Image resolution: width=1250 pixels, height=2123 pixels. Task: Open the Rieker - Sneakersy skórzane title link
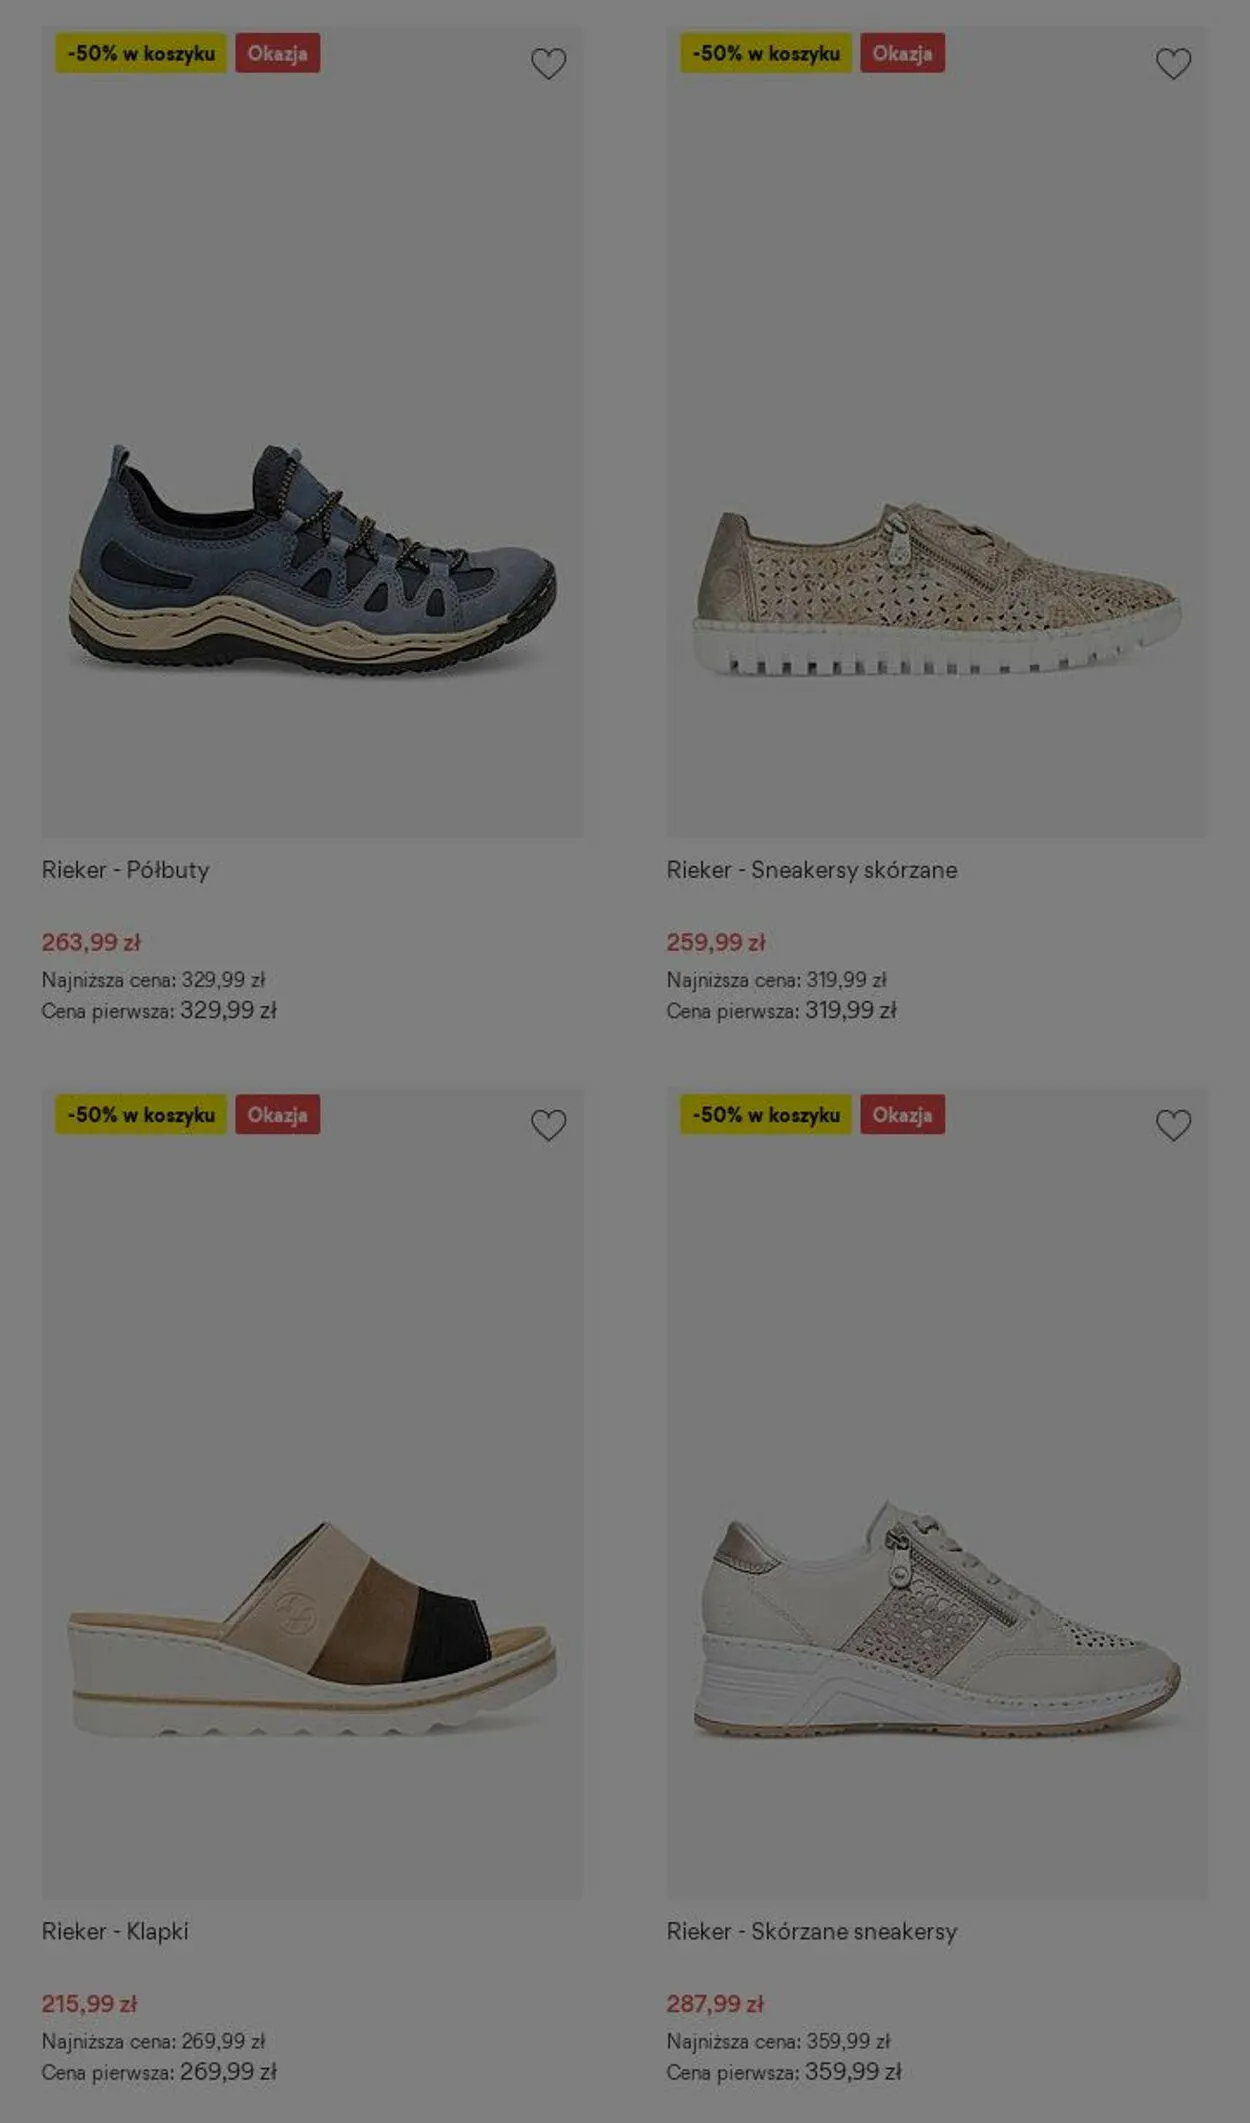[812, 870]
